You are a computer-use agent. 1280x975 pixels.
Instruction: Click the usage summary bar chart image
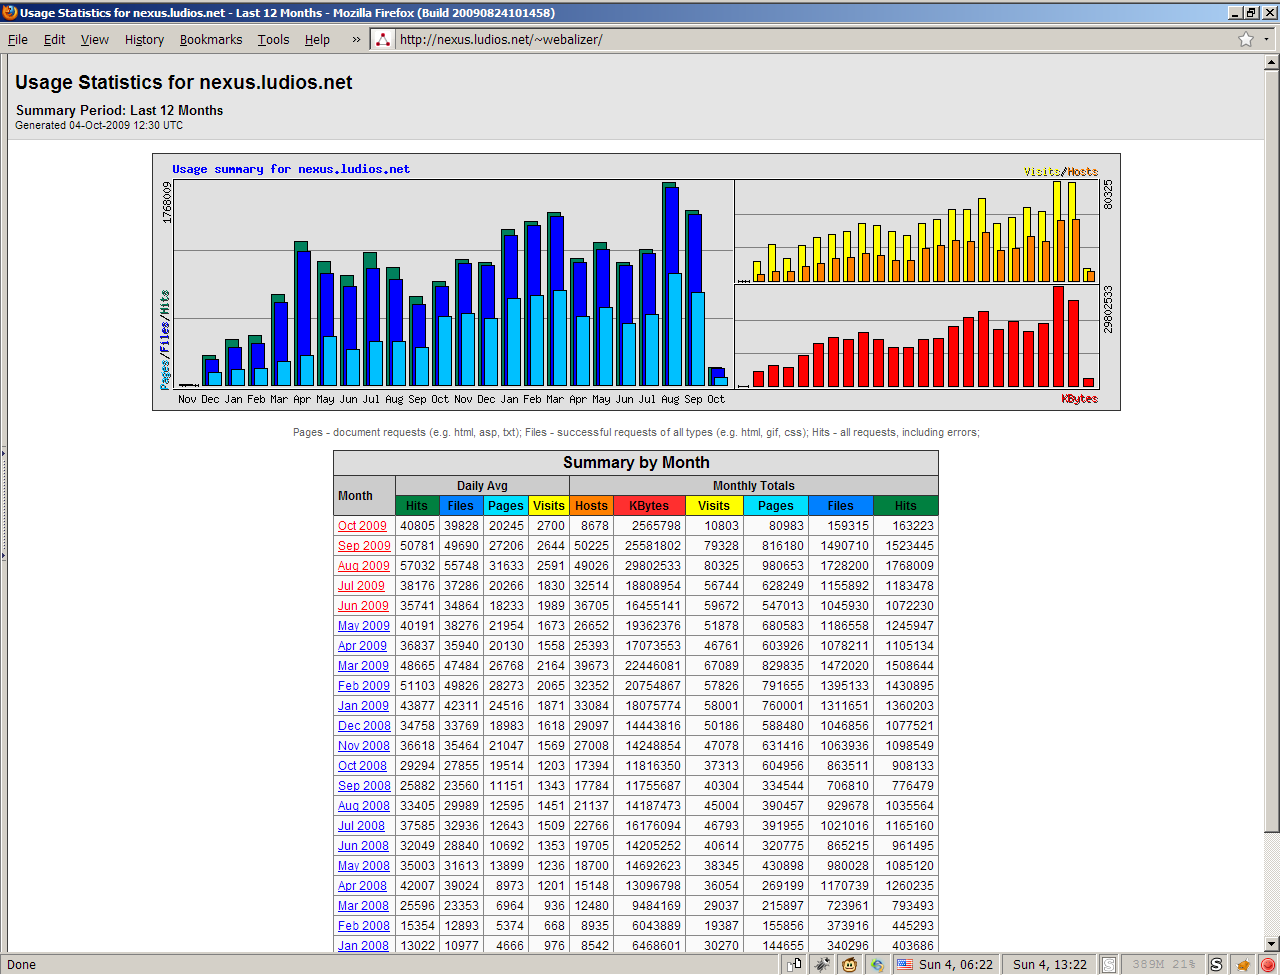pos(636,282)
